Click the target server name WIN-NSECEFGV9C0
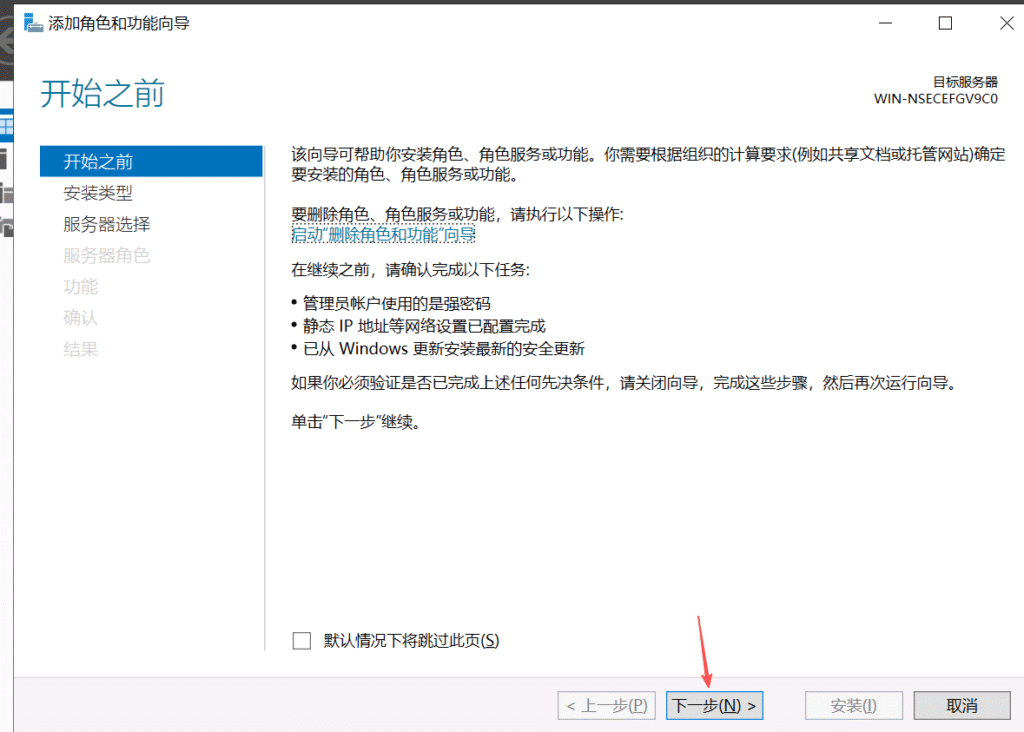Image resolution: width=1024 pixels, height=732 pixels. [935, 99]
